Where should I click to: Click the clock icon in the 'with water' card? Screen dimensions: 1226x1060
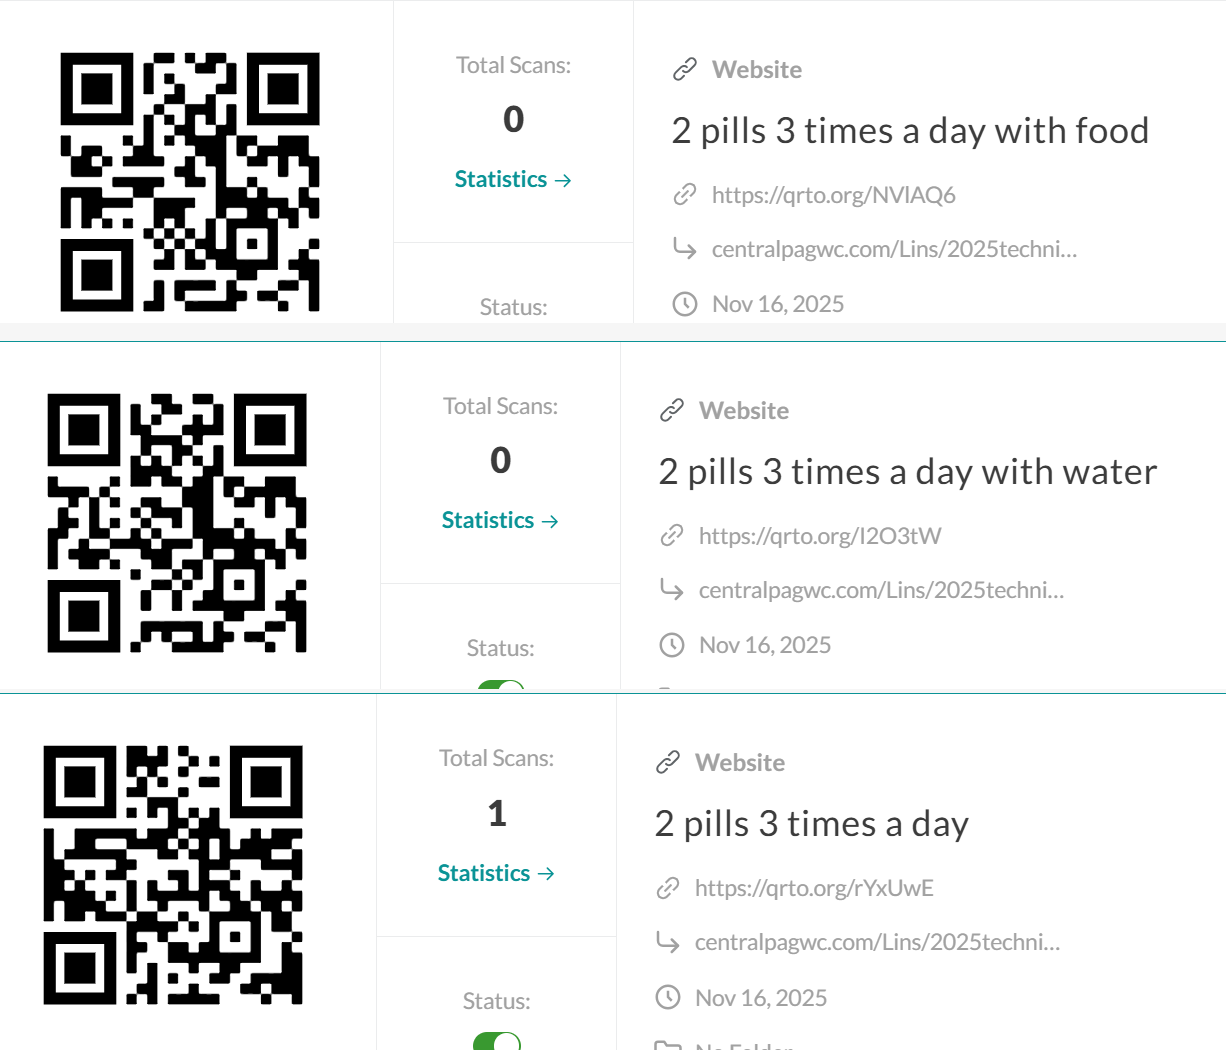672,645
